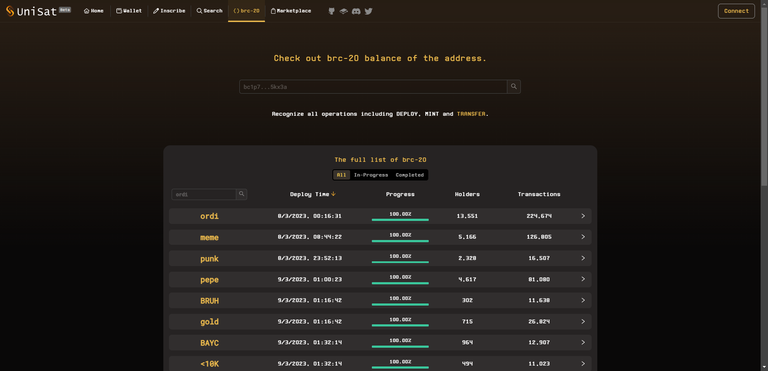This screenshot has height=371, width=768.
Task: Click the ticker search magnifier icon
Action: (241, 194)
